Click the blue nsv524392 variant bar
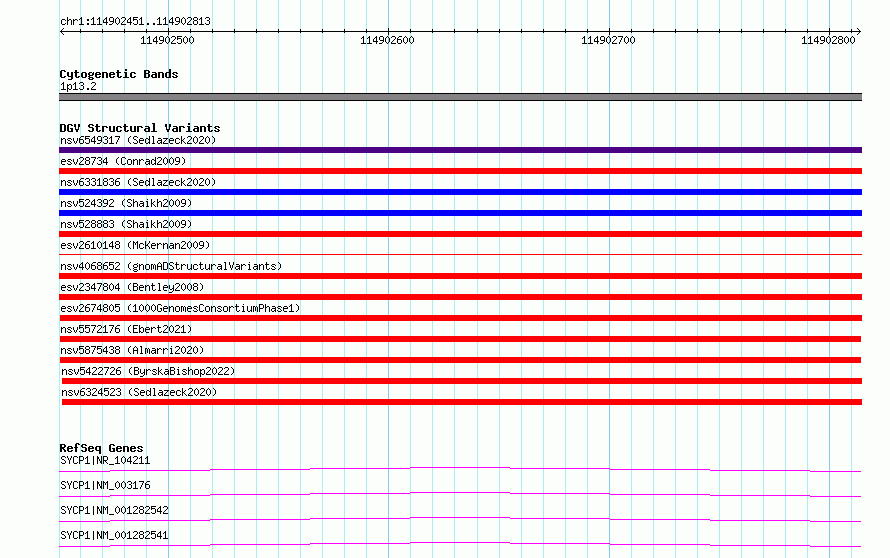This screenshot has width=890, height=558. [x=460, y=213]
